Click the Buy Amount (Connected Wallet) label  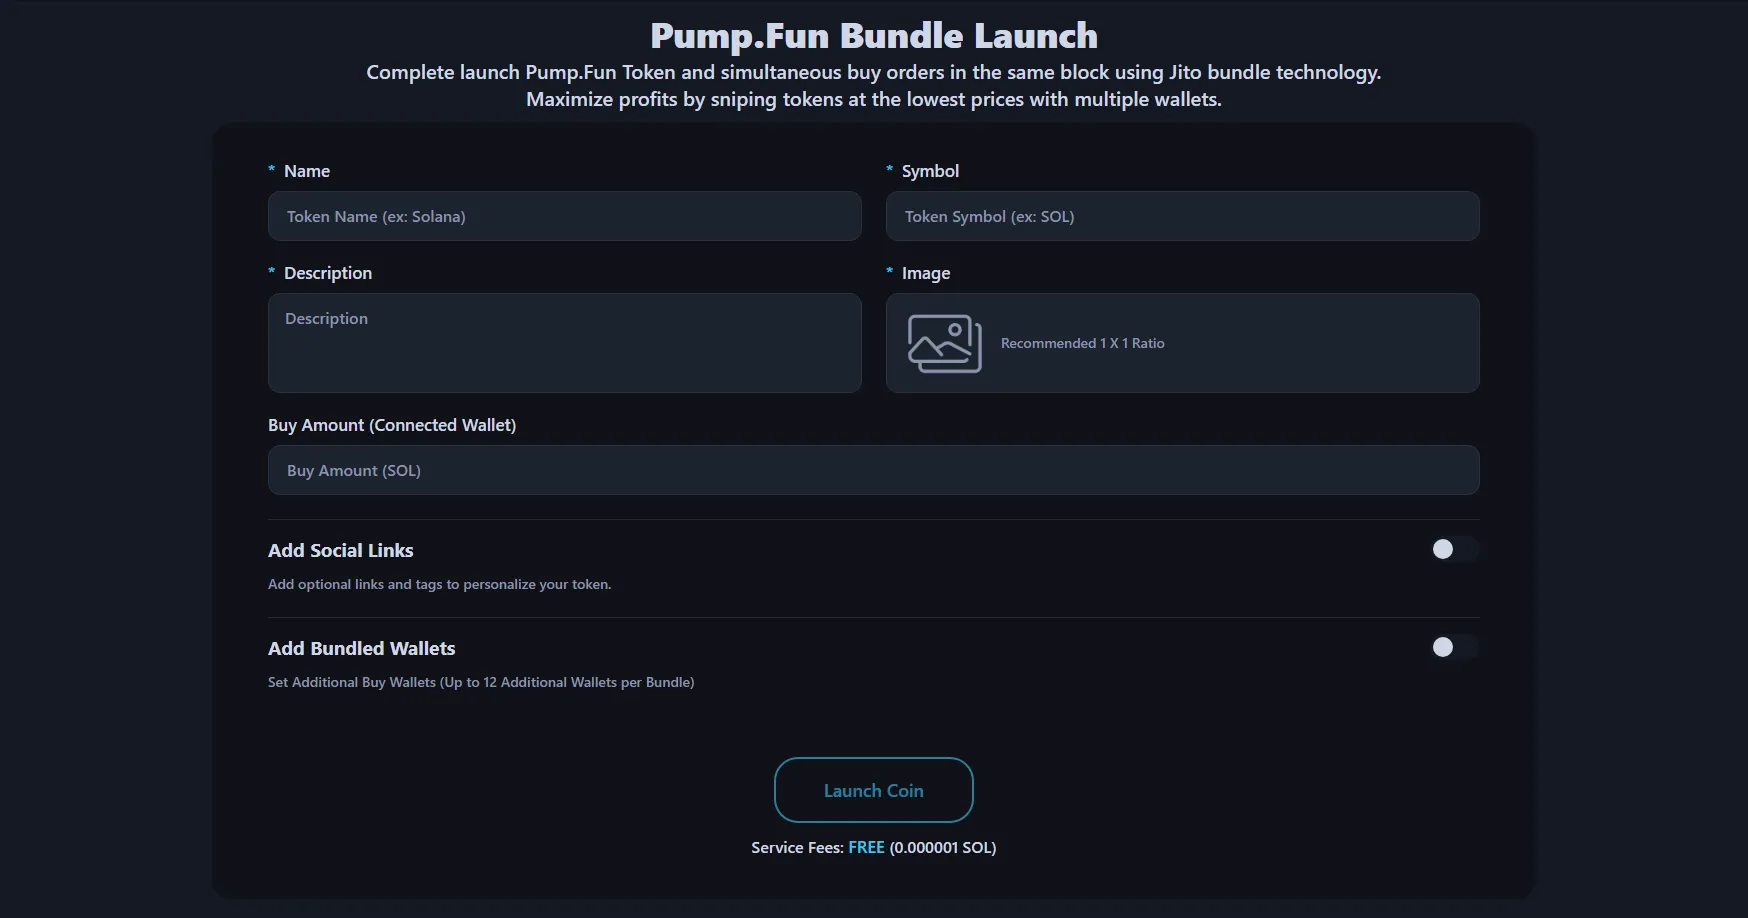392,425
